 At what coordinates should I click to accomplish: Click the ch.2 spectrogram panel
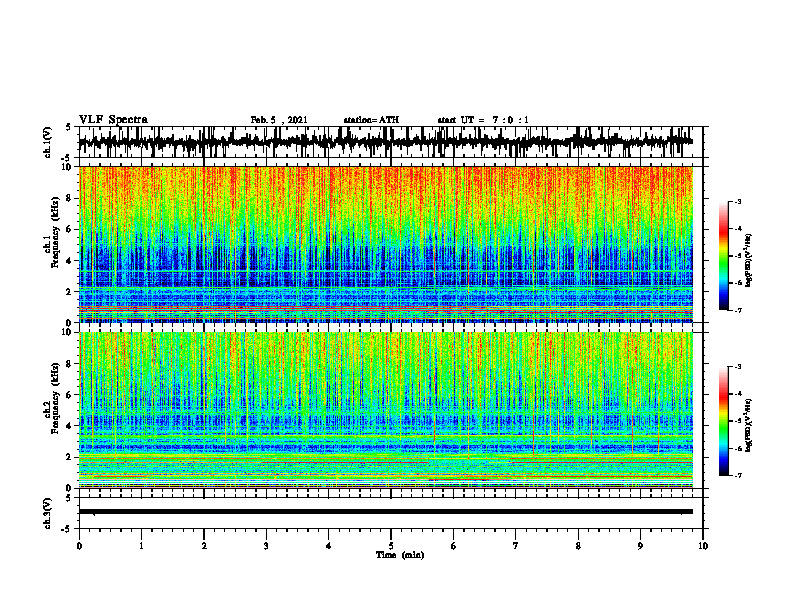pos(385,410)
